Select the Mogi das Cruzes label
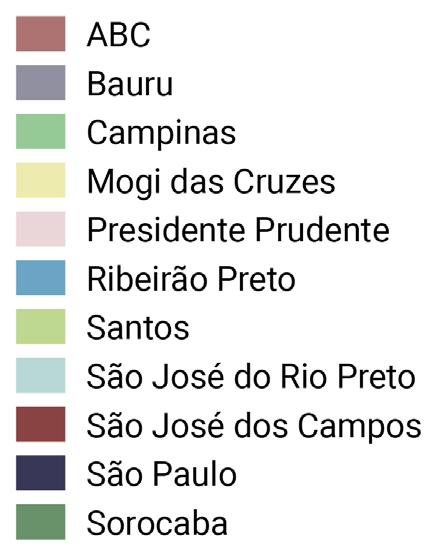 [x=211, y=182]
